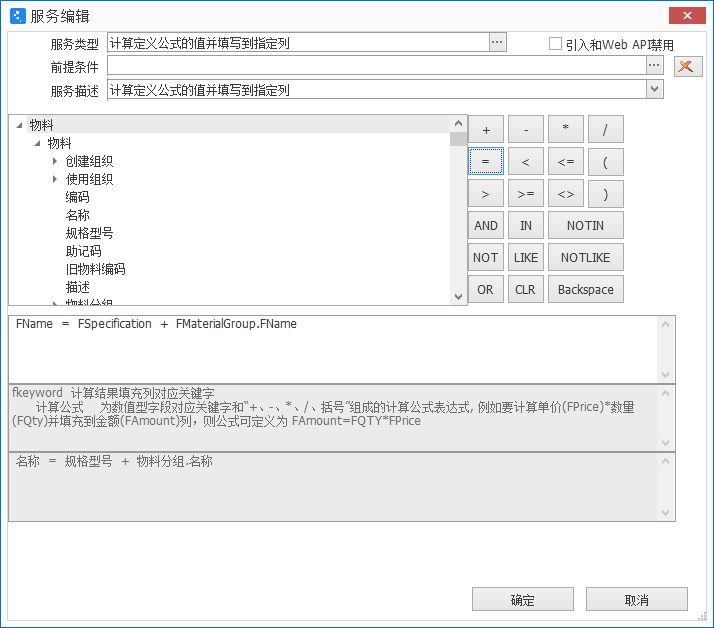This screenshot has height=628, width=714.
Task: Click the less-than-or-equal operator button
Action: (x=566, y=162)
